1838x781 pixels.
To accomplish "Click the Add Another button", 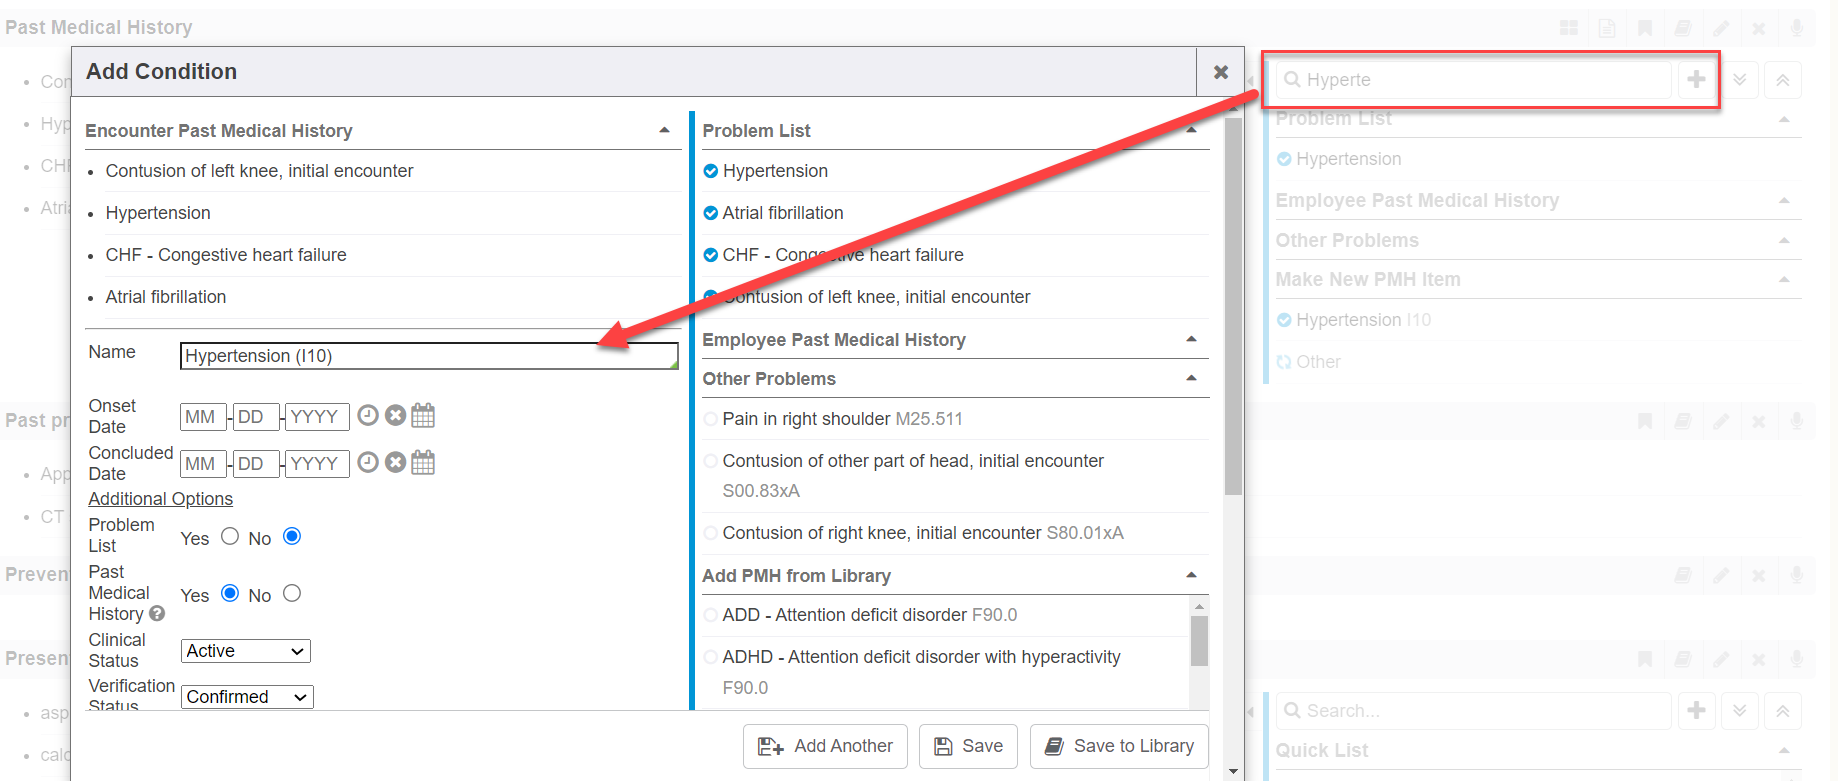I will coord(825,746).
